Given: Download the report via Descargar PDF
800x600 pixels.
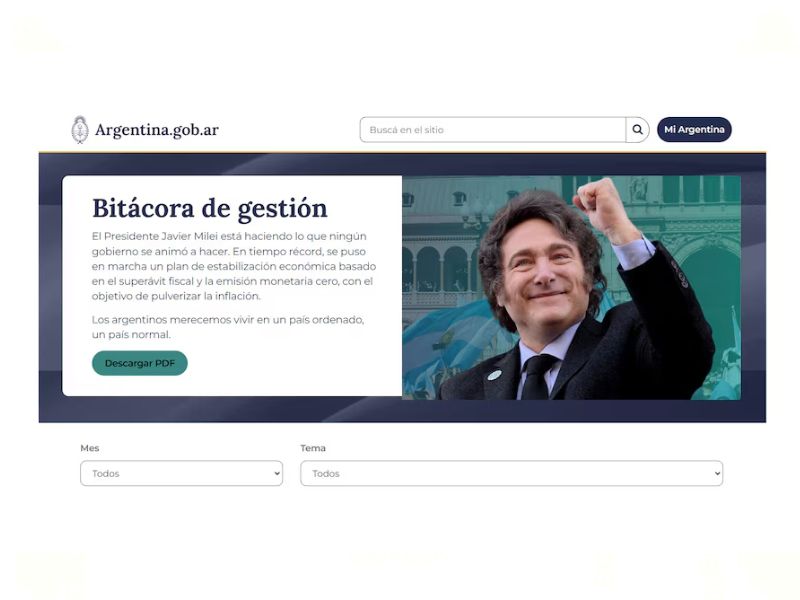Looking at the screenshot, I should (140, 363).
